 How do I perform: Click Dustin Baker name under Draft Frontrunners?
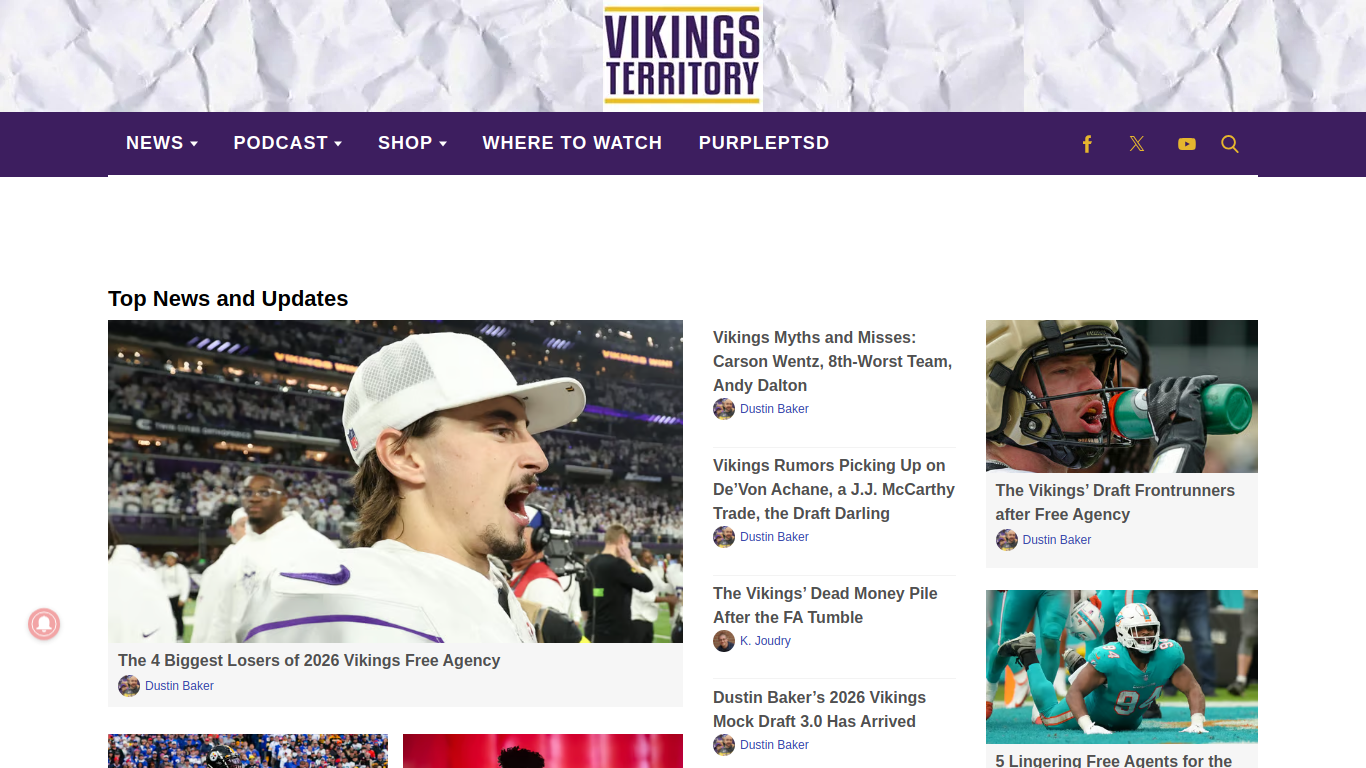(1057, 540)
